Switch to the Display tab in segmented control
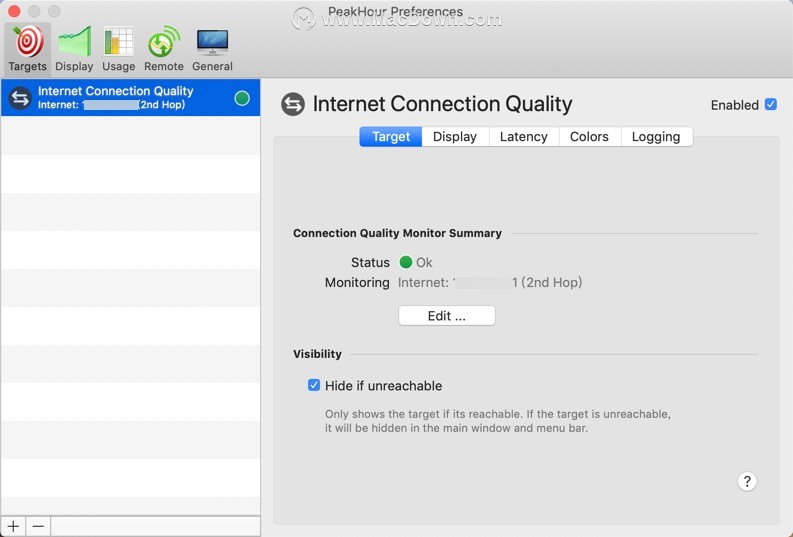793x537 pixels. click(455, 137)
